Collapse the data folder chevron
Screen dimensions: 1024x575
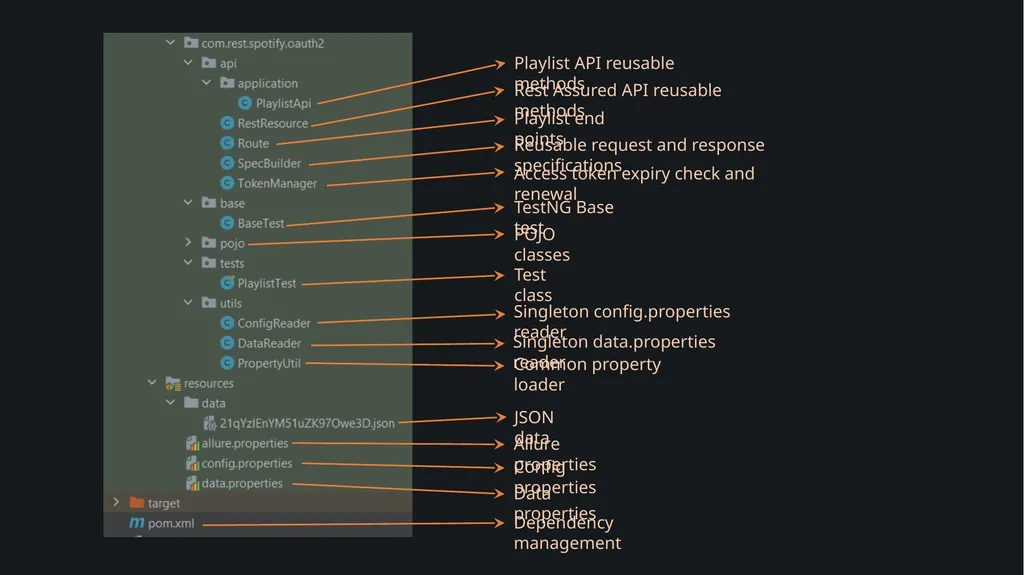[170, 402]
